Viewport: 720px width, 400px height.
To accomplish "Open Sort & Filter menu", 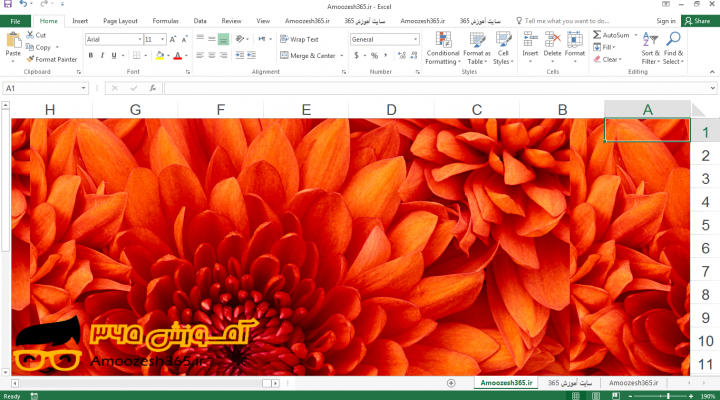I will 650,49.
